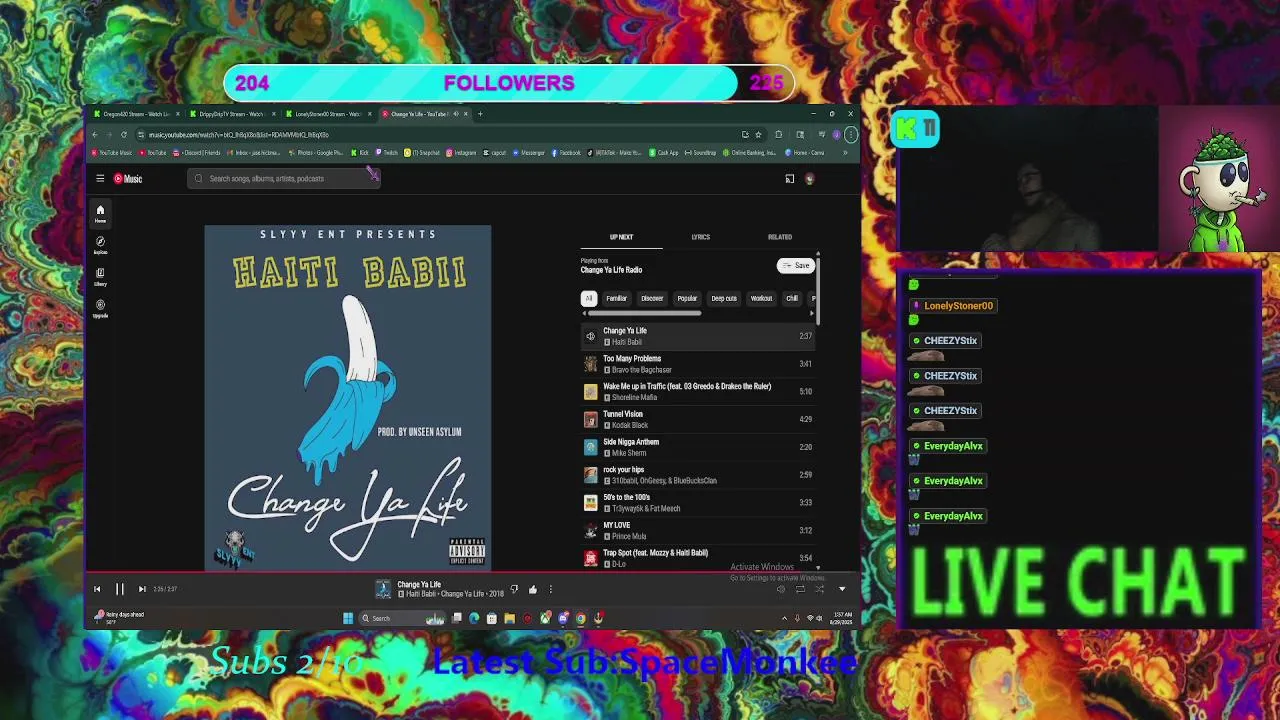Toggle shuffle in player bar

819,589
